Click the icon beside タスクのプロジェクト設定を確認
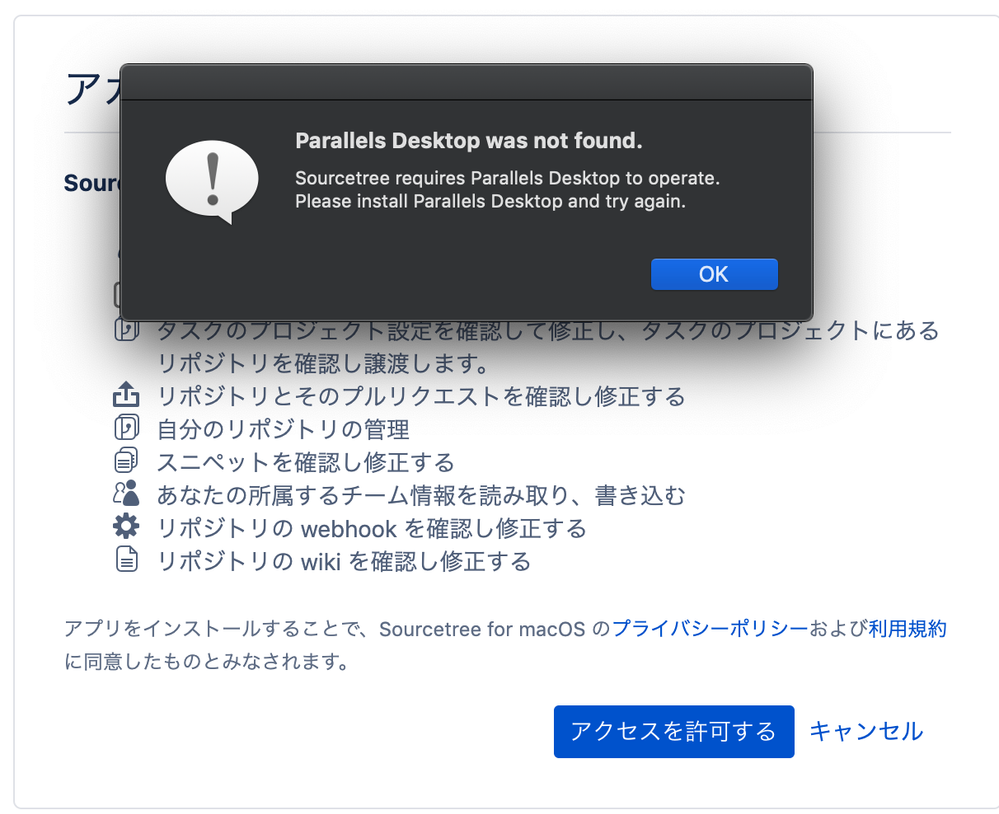The image size is (999, 814). [x=126, y=329]
